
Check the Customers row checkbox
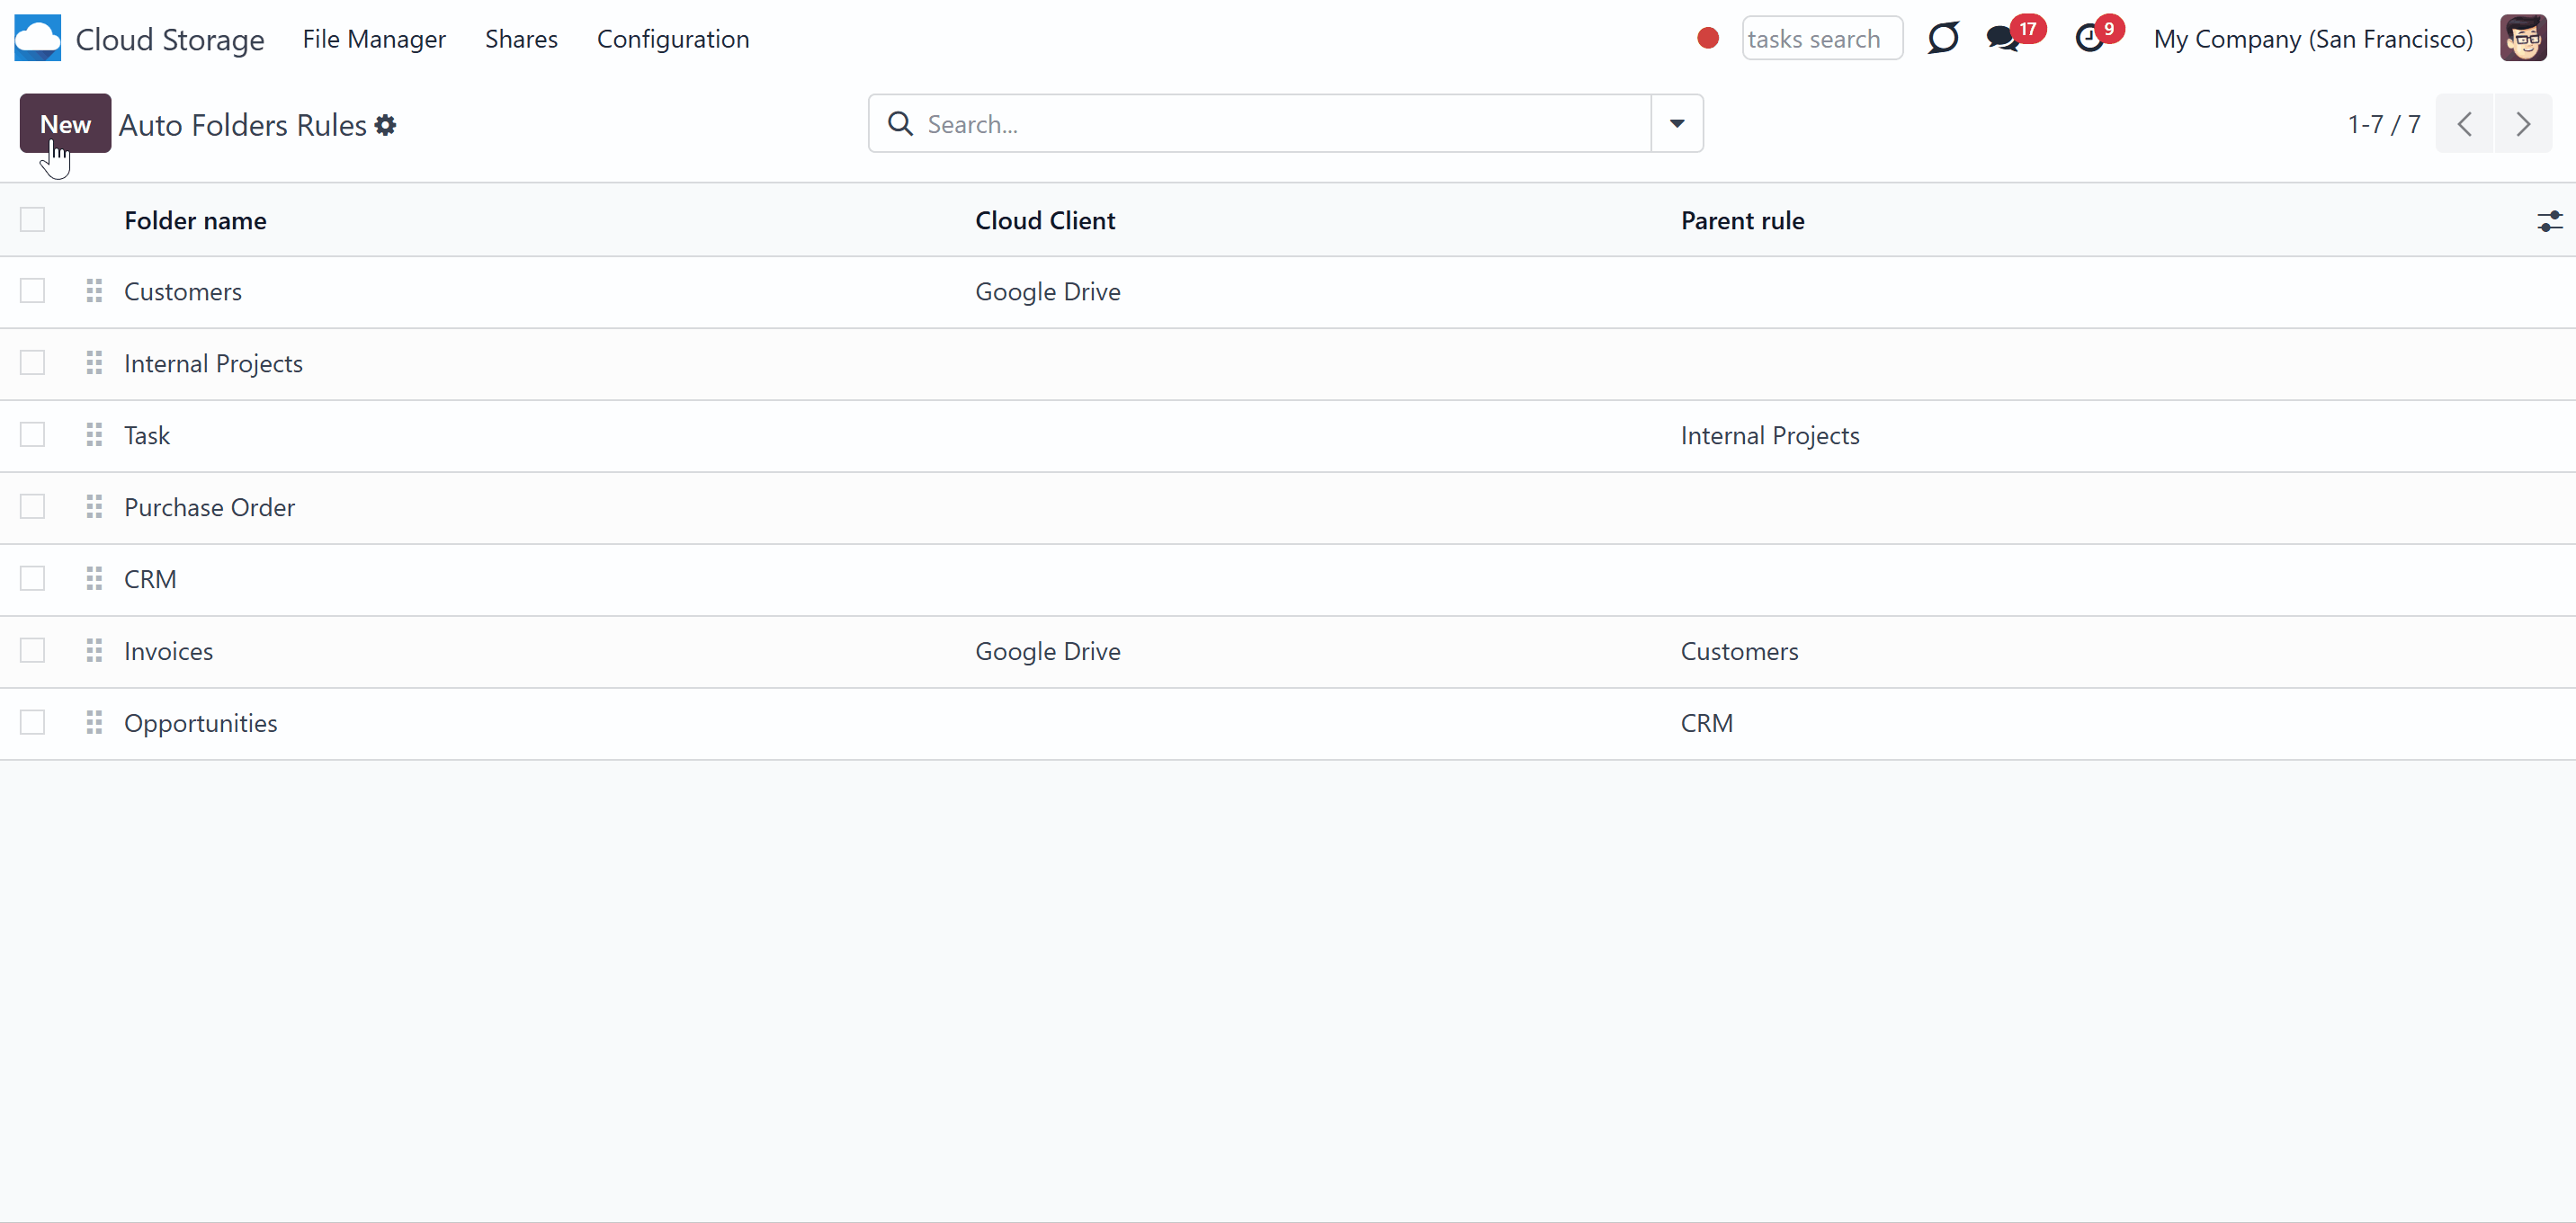click(33, 291)
